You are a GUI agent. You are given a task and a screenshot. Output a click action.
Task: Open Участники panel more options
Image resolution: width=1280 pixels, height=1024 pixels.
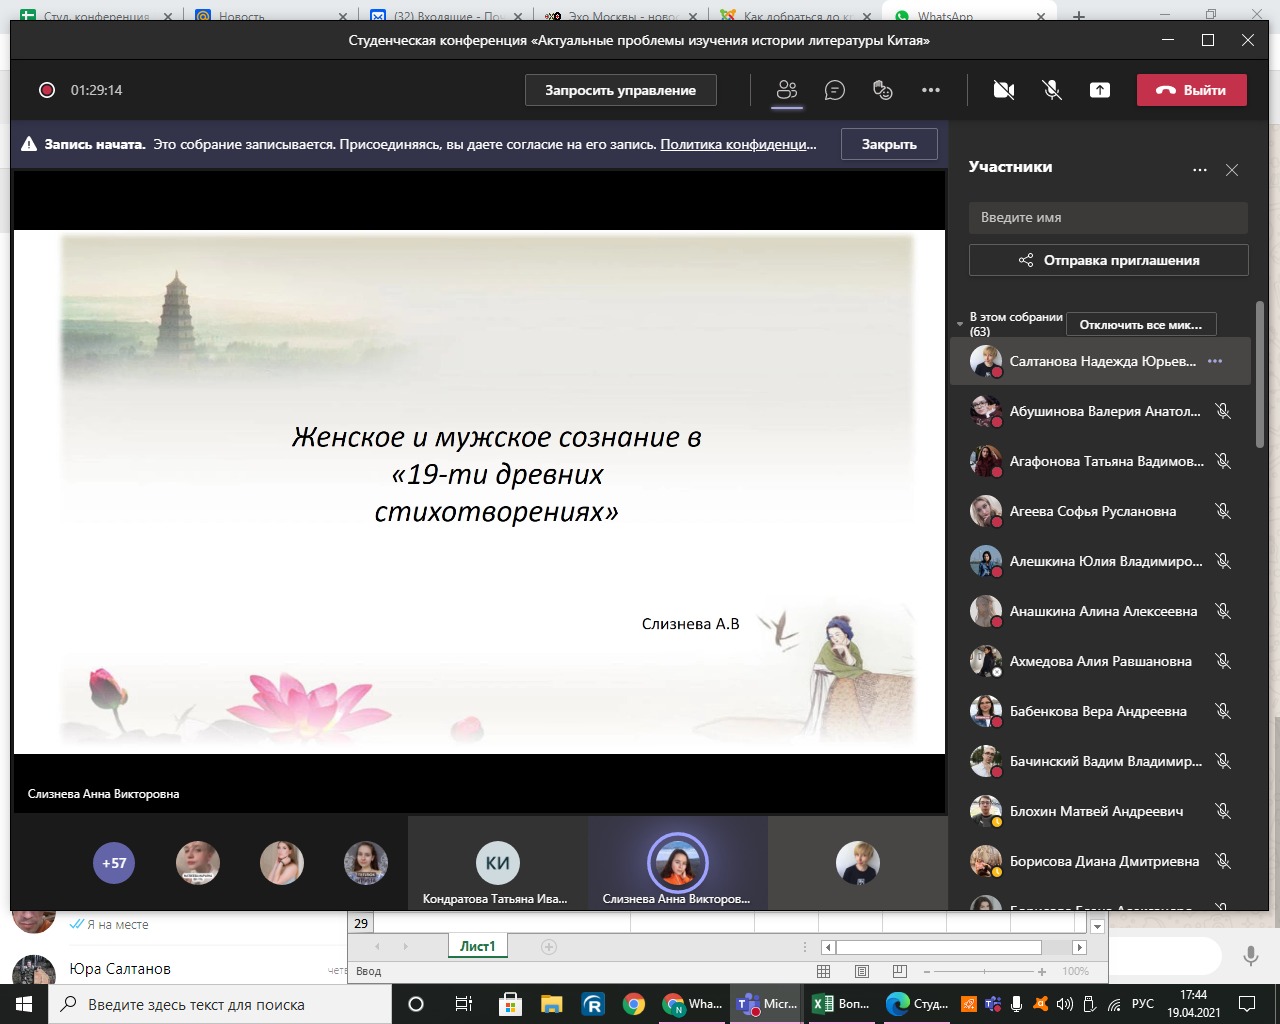(1199, 170)
